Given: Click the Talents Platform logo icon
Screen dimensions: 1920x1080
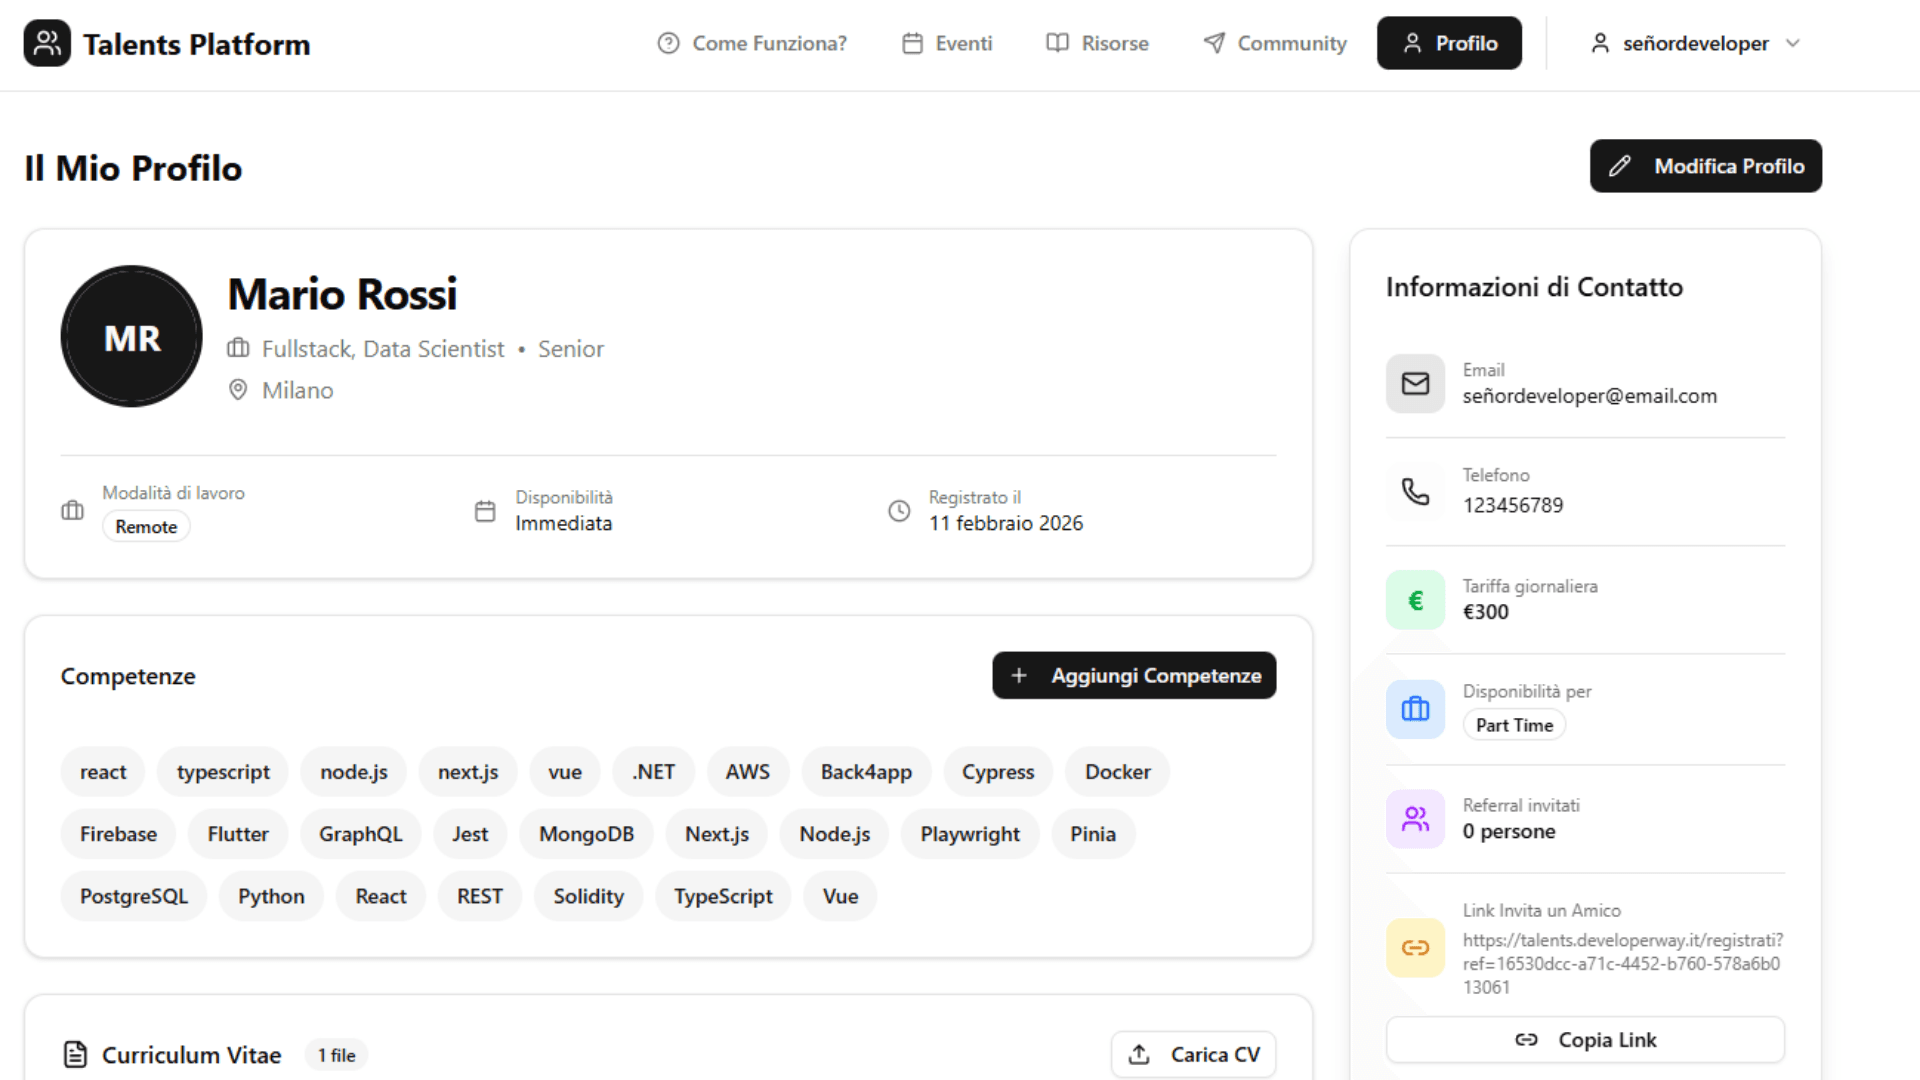Looking at the screenshot, I should tap(47, 43).
